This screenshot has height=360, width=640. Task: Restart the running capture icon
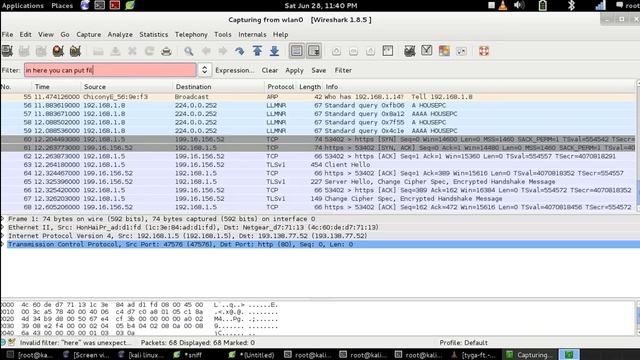(x=75, y=51)
